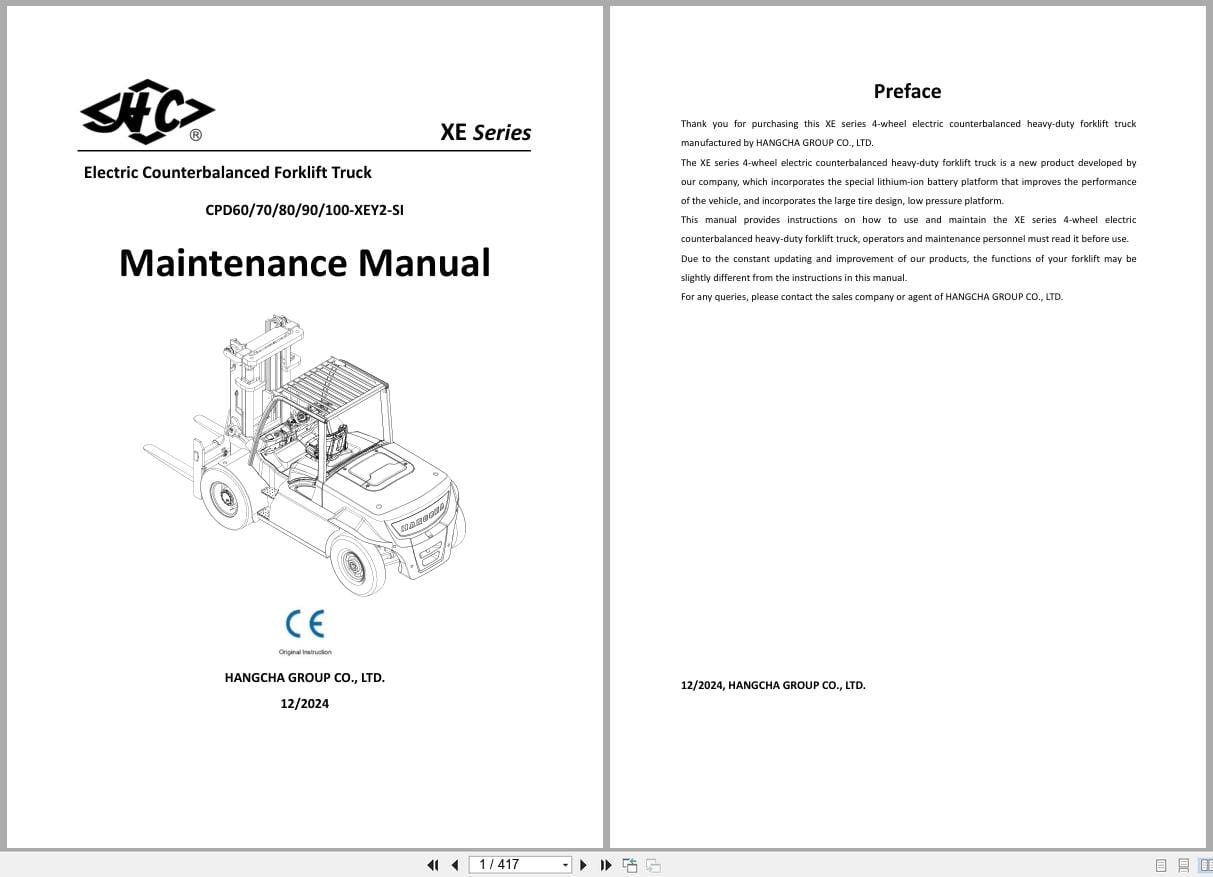Advance to the next page

click(x=583, y=864)
